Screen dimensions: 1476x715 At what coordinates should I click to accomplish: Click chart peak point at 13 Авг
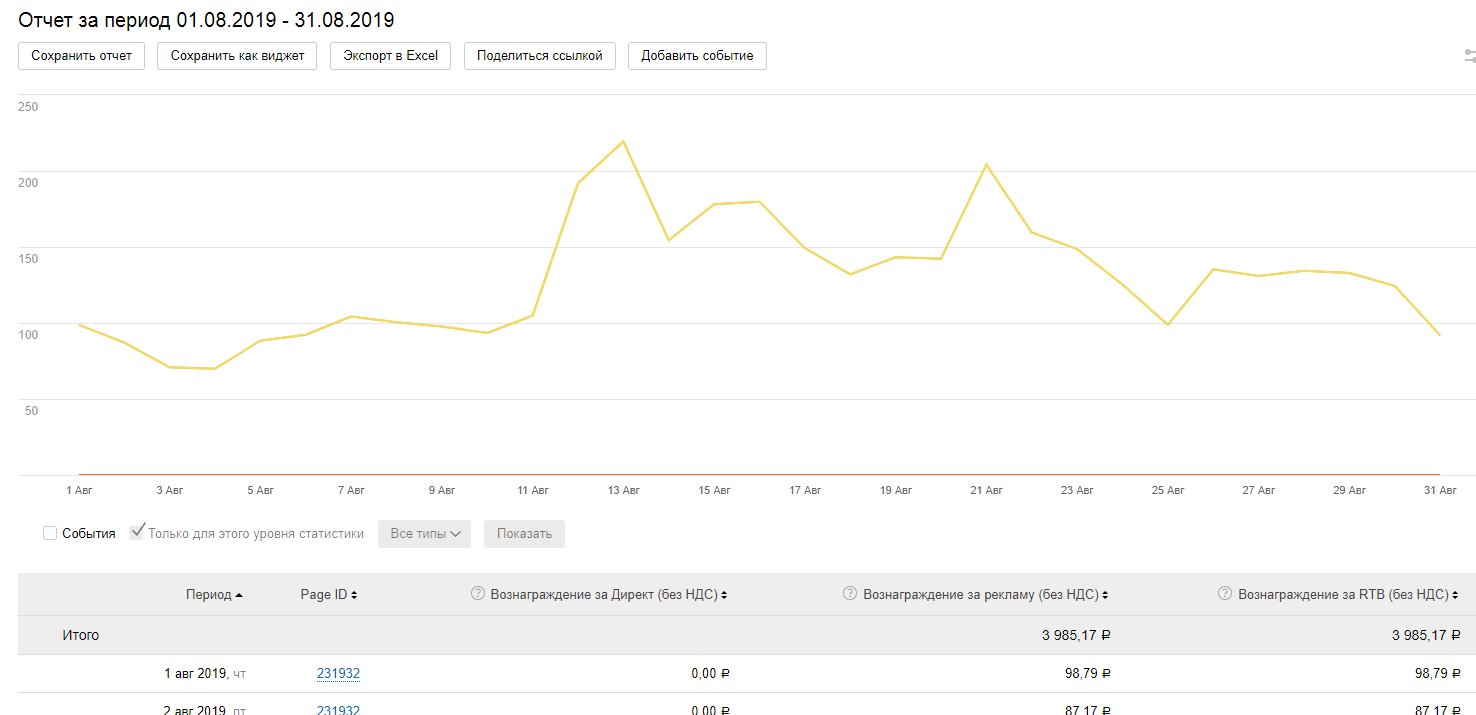click(x=623, y=141)
